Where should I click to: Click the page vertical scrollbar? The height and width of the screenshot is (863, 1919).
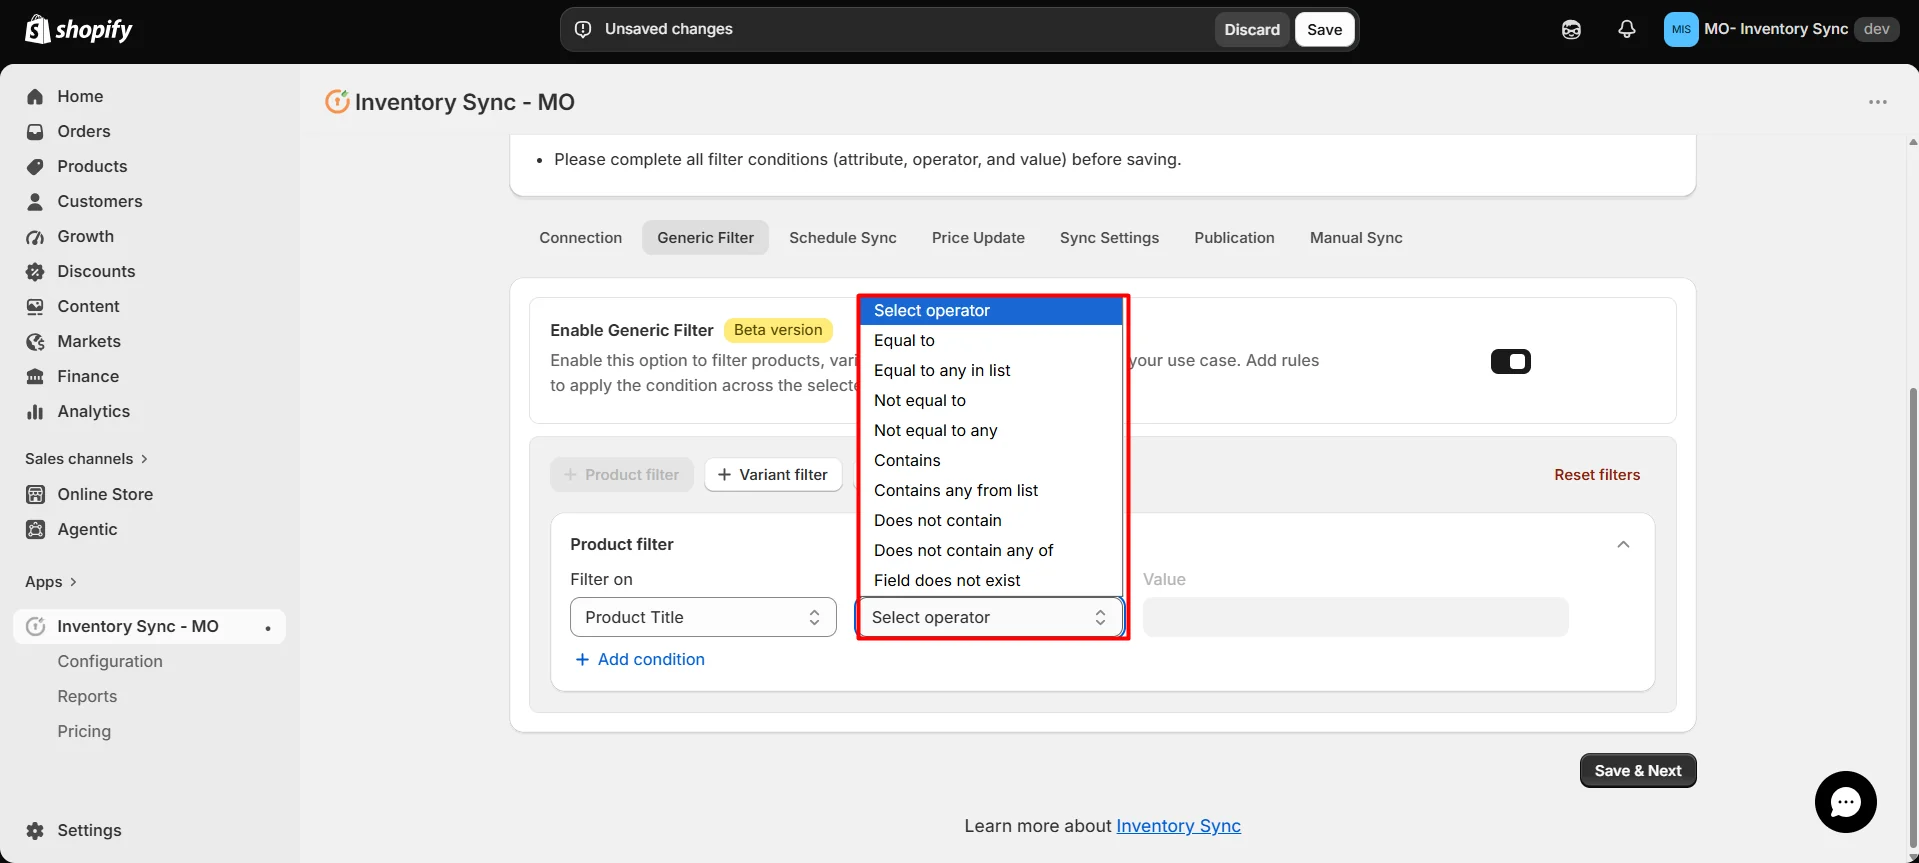(x=1913, y=620)
